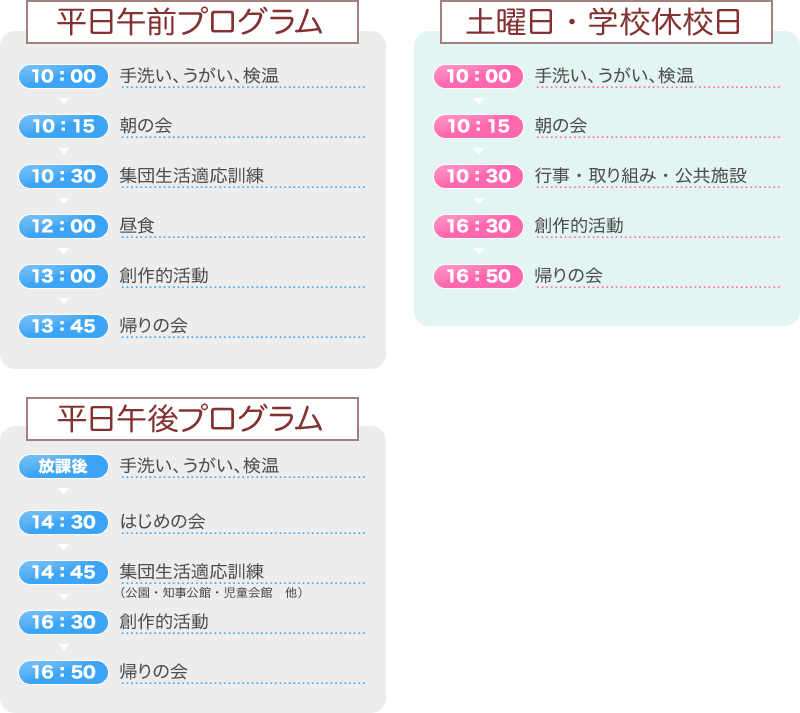Screen dimensions: 800x713
Task: Click the 放課後 blue badge
Action: pyautogui.click(x=63, y=466)
